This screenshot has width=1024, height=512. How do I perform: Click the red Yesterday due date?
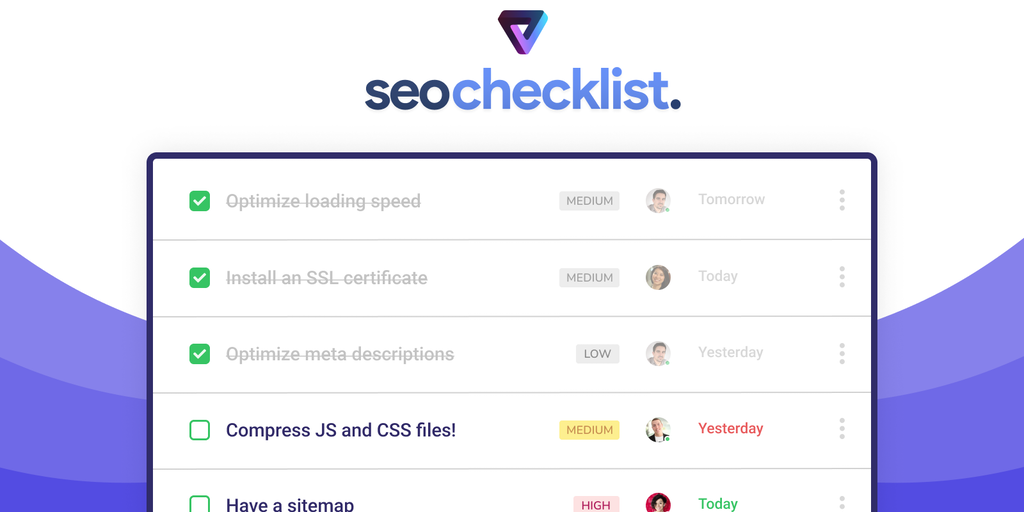pyautogui.click(x=730, y=429)
